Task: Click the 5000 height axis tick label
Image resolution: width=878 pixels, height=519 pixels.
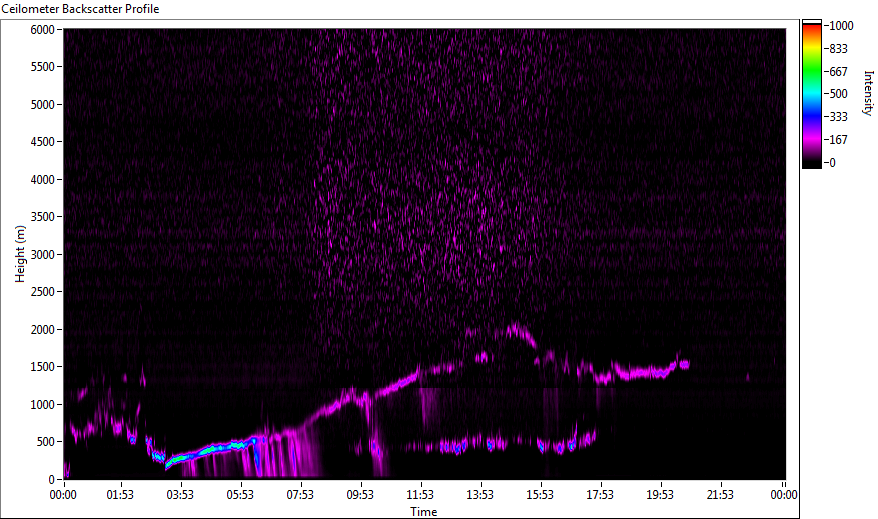Action: (43, 104)
